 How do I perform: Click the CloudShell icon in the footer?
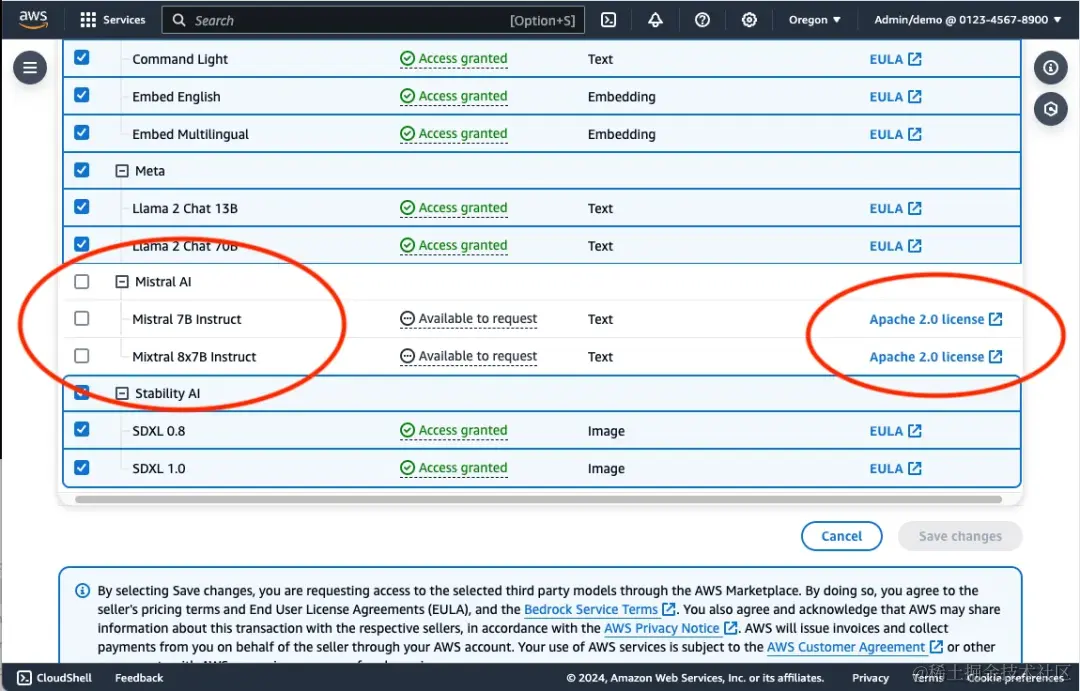point(24,677)
